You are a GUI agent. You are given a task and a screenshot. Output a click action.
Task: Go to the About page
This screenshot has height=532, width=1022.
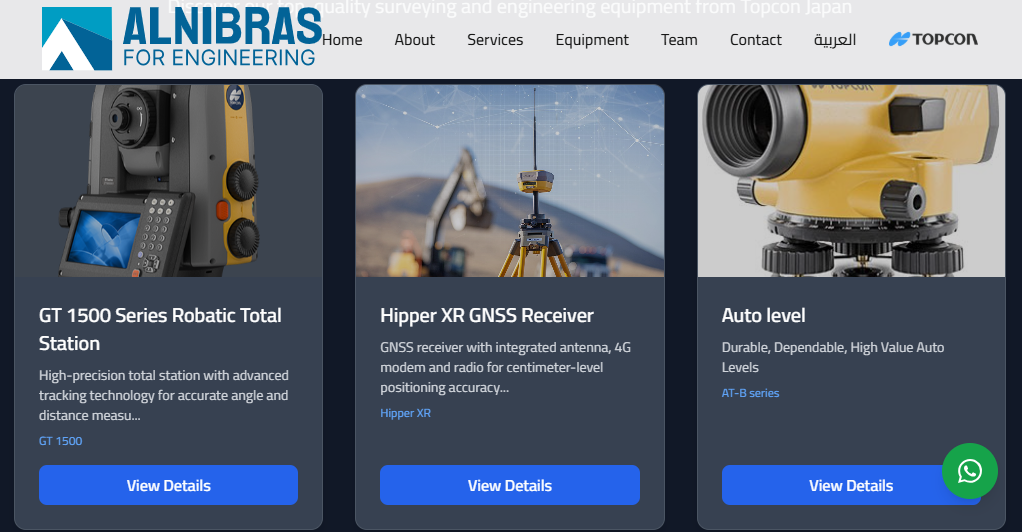[414, 40]
